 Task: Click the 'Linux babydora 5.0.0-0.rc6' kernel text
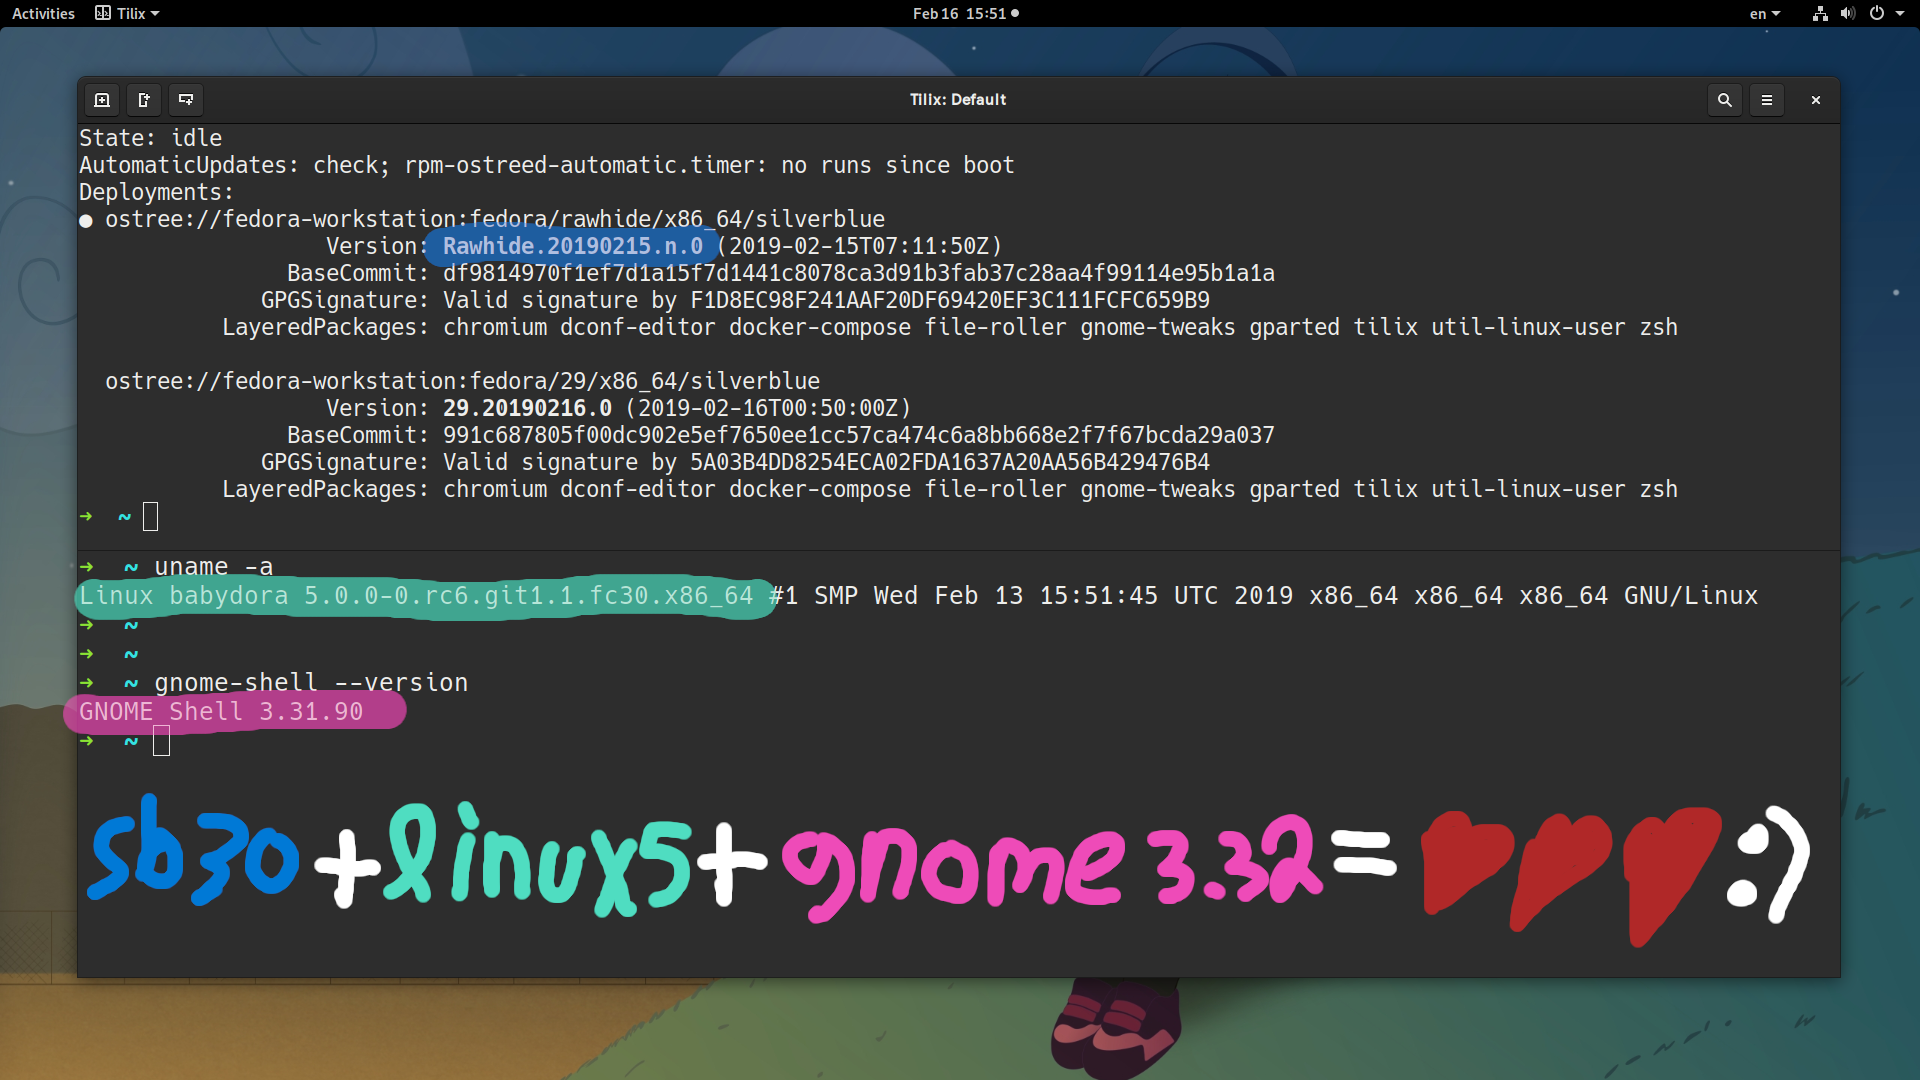point(416,596)
